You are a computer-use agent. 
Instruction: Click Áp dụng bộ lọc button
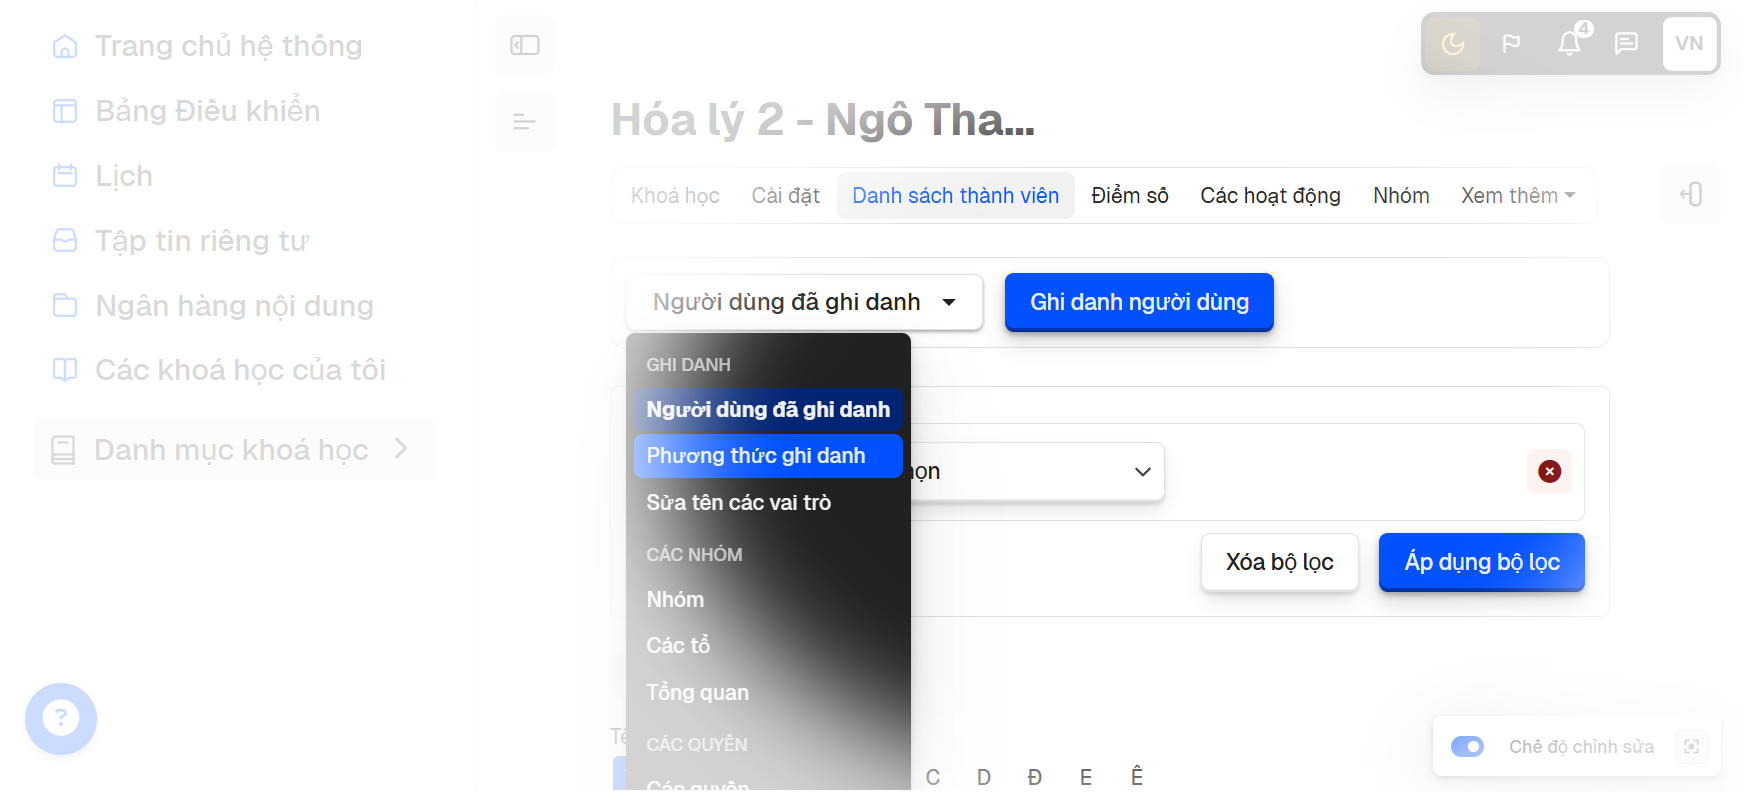click(x=1481, y=562)
